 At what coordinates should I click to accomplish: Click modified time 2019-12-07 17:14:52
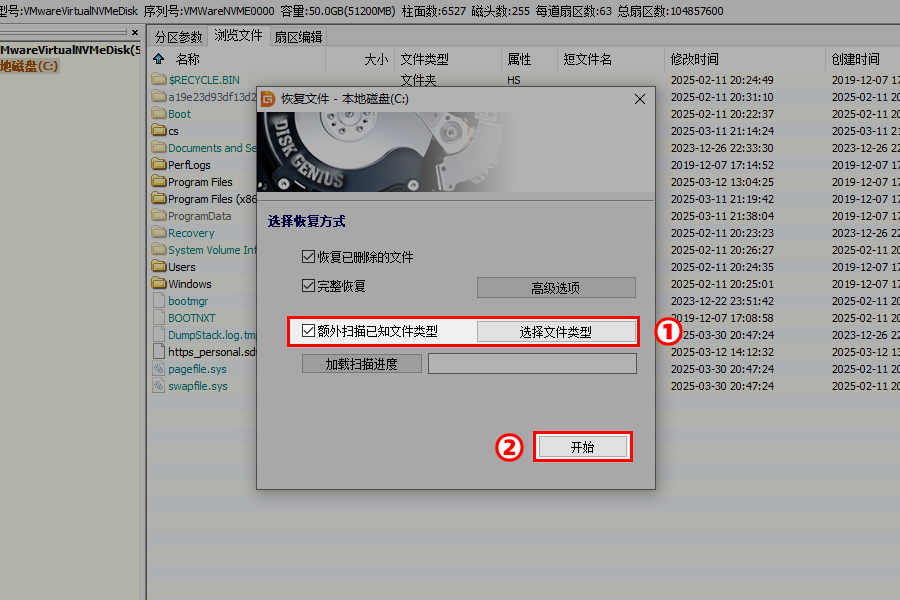point(722,165)
